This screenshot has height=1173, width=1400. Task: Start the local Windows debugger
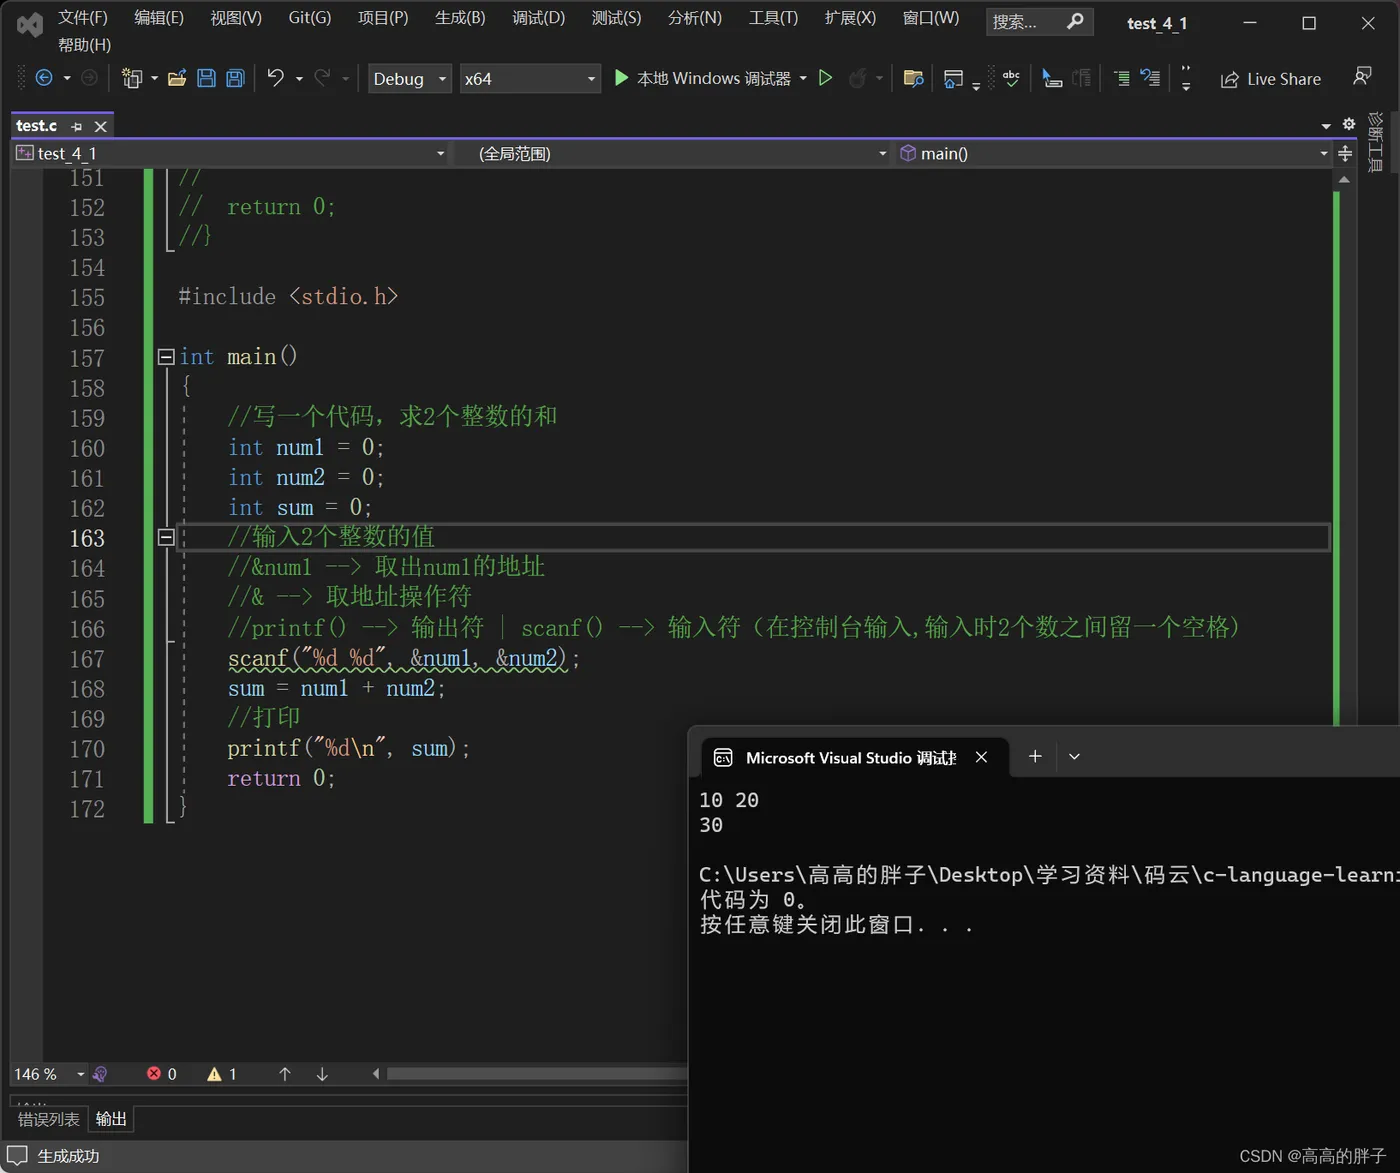pos(702,78)
